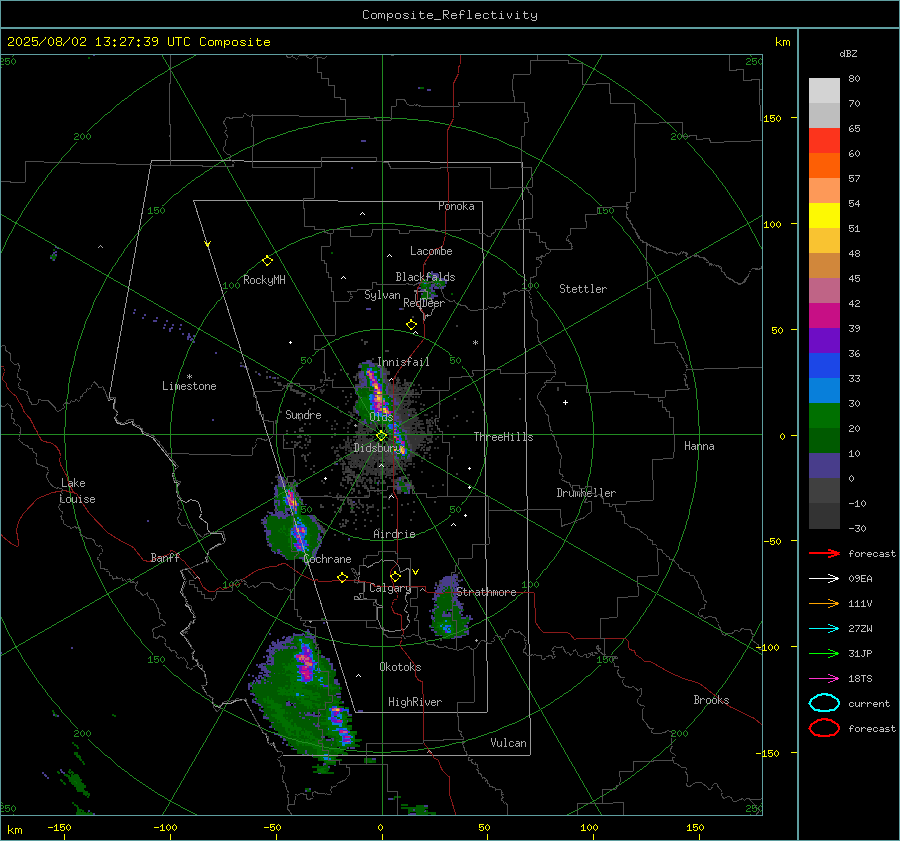Click the white plus marker west of Hanna
Viewport: 900px width, 841px height.
[x=565, y=402]
